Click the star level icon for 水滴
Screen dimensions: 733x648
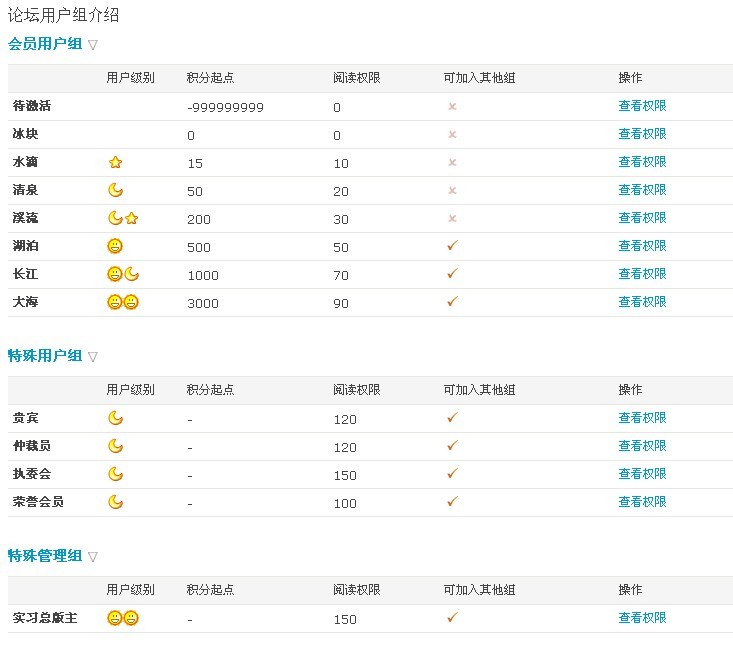click(x=115, y=162)
